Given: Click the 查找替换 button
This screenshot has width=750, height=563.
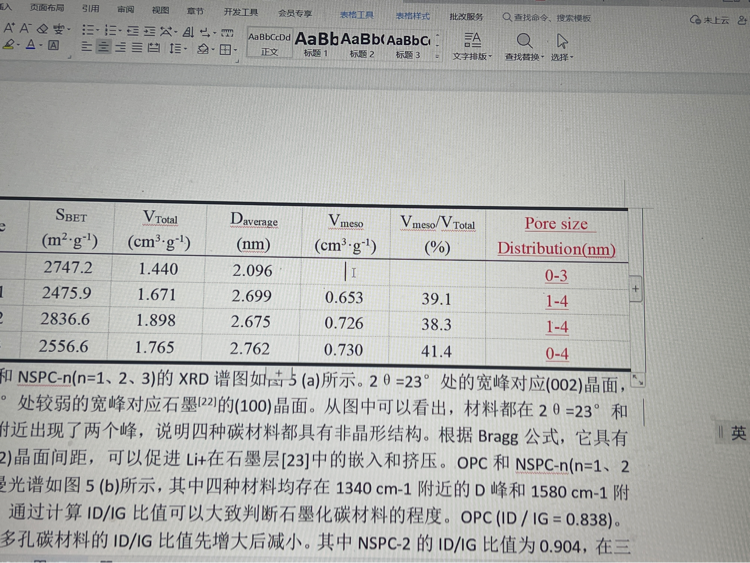Looking at the screenshot, I should (x=524, y=47).
